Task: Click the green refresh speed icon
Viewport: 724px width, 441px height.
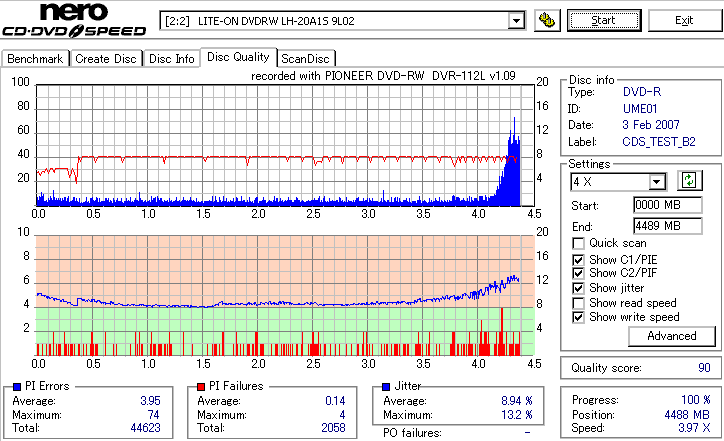Action: coord(689,180)
